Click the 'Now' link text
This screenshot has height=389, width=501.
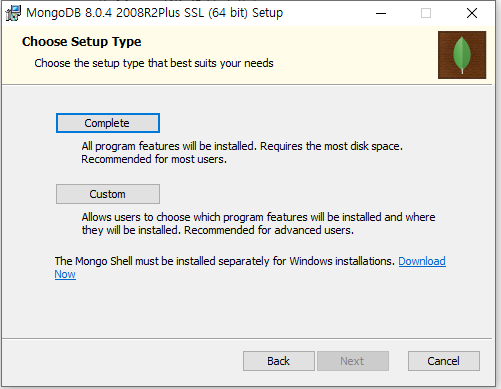[x=65, y=274]
